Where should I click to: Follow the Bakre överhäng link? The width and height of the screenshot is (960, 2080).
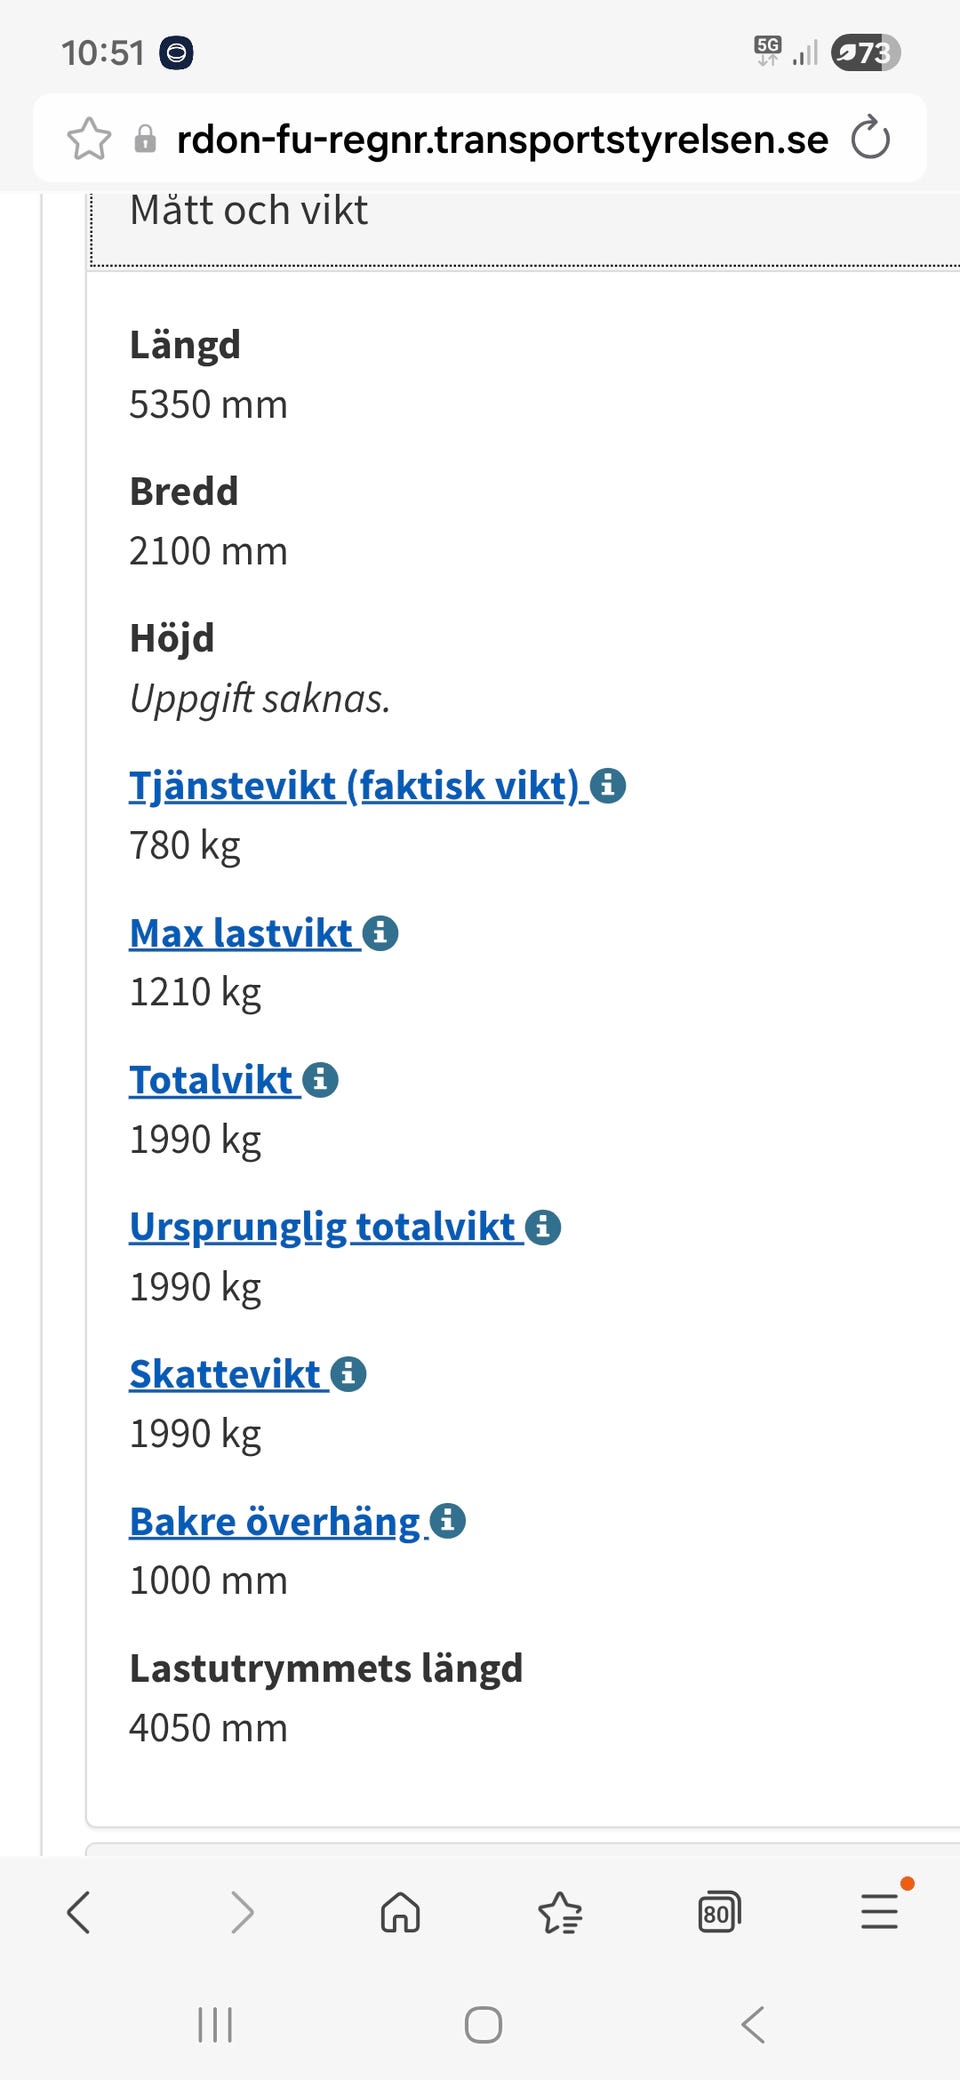point(275,1521)
